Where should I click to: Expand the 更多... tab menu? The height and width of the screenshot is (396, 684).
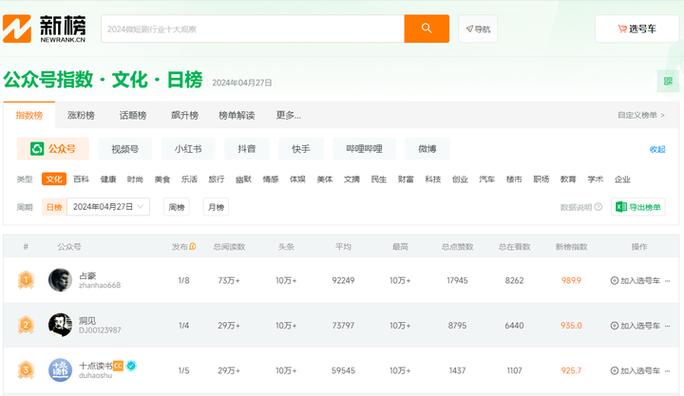tap(288, 115)
